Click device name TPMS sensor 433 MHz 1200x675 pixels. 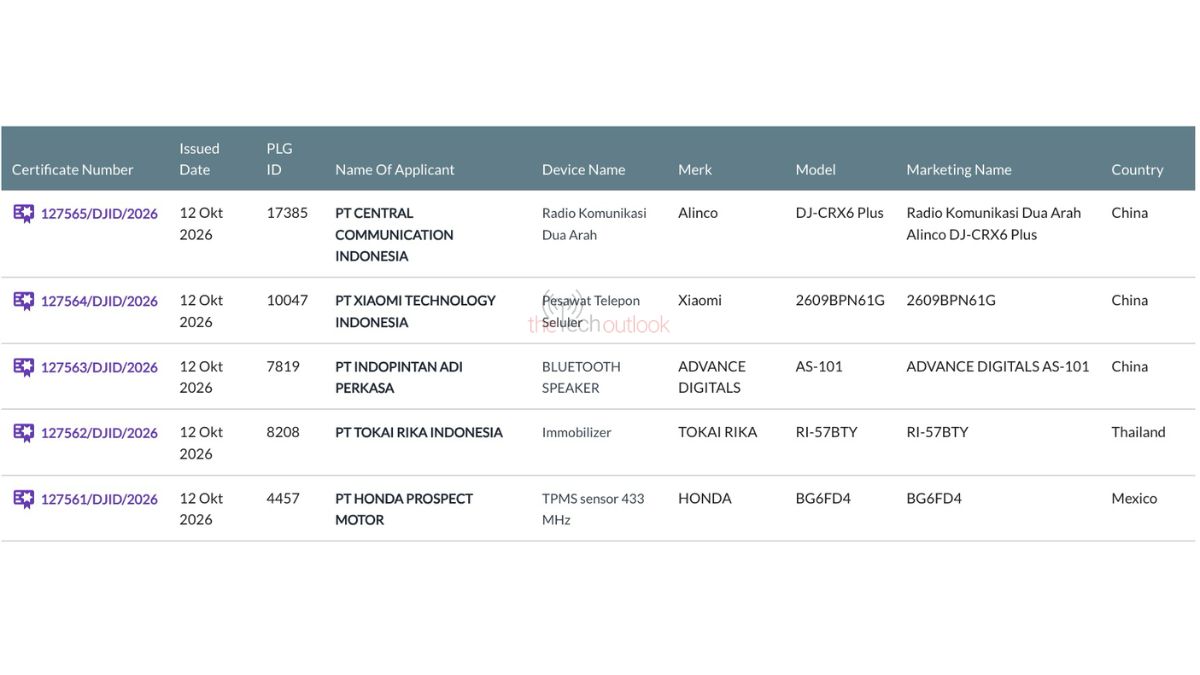point(593,509)
